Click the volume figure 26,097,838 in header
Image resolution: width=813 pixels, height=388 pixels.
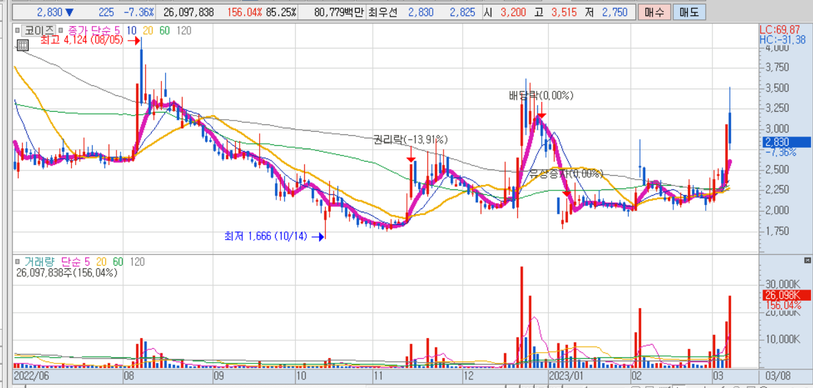[188, 12]
